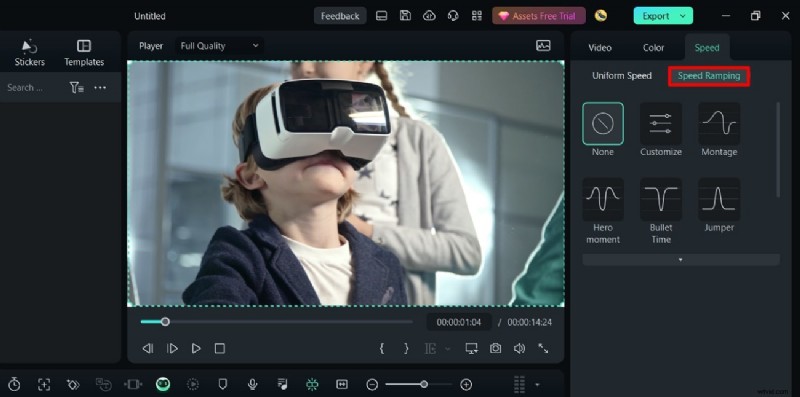
Task: Switch to the Video tab
Action: click(x=599, y=48)
